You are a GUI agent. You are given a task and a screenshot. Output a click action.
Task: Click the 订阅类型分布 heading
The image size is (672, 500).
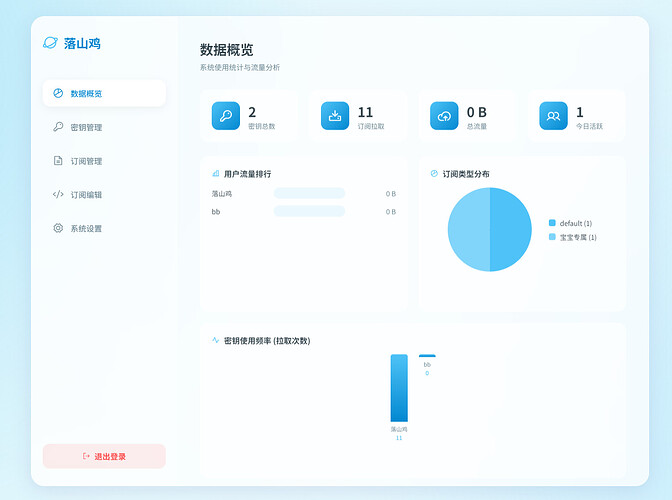pos(466,174)
